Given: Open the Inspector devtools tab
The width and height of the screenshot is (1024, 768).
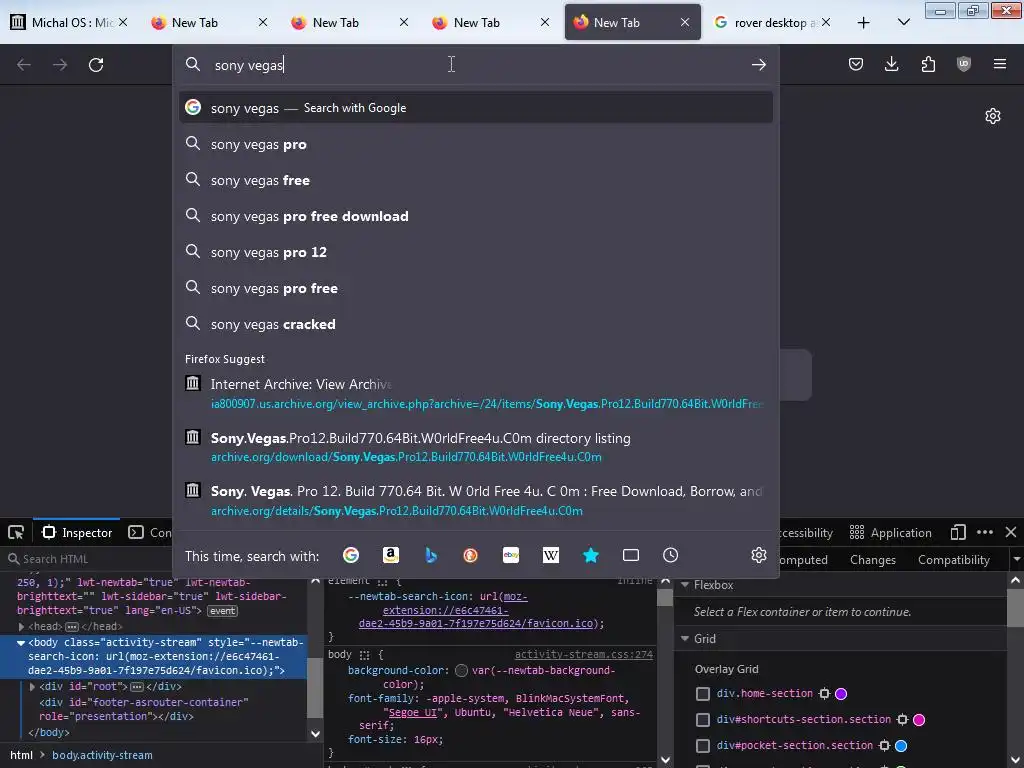Looking at the screenshot, I should point(77,533).
